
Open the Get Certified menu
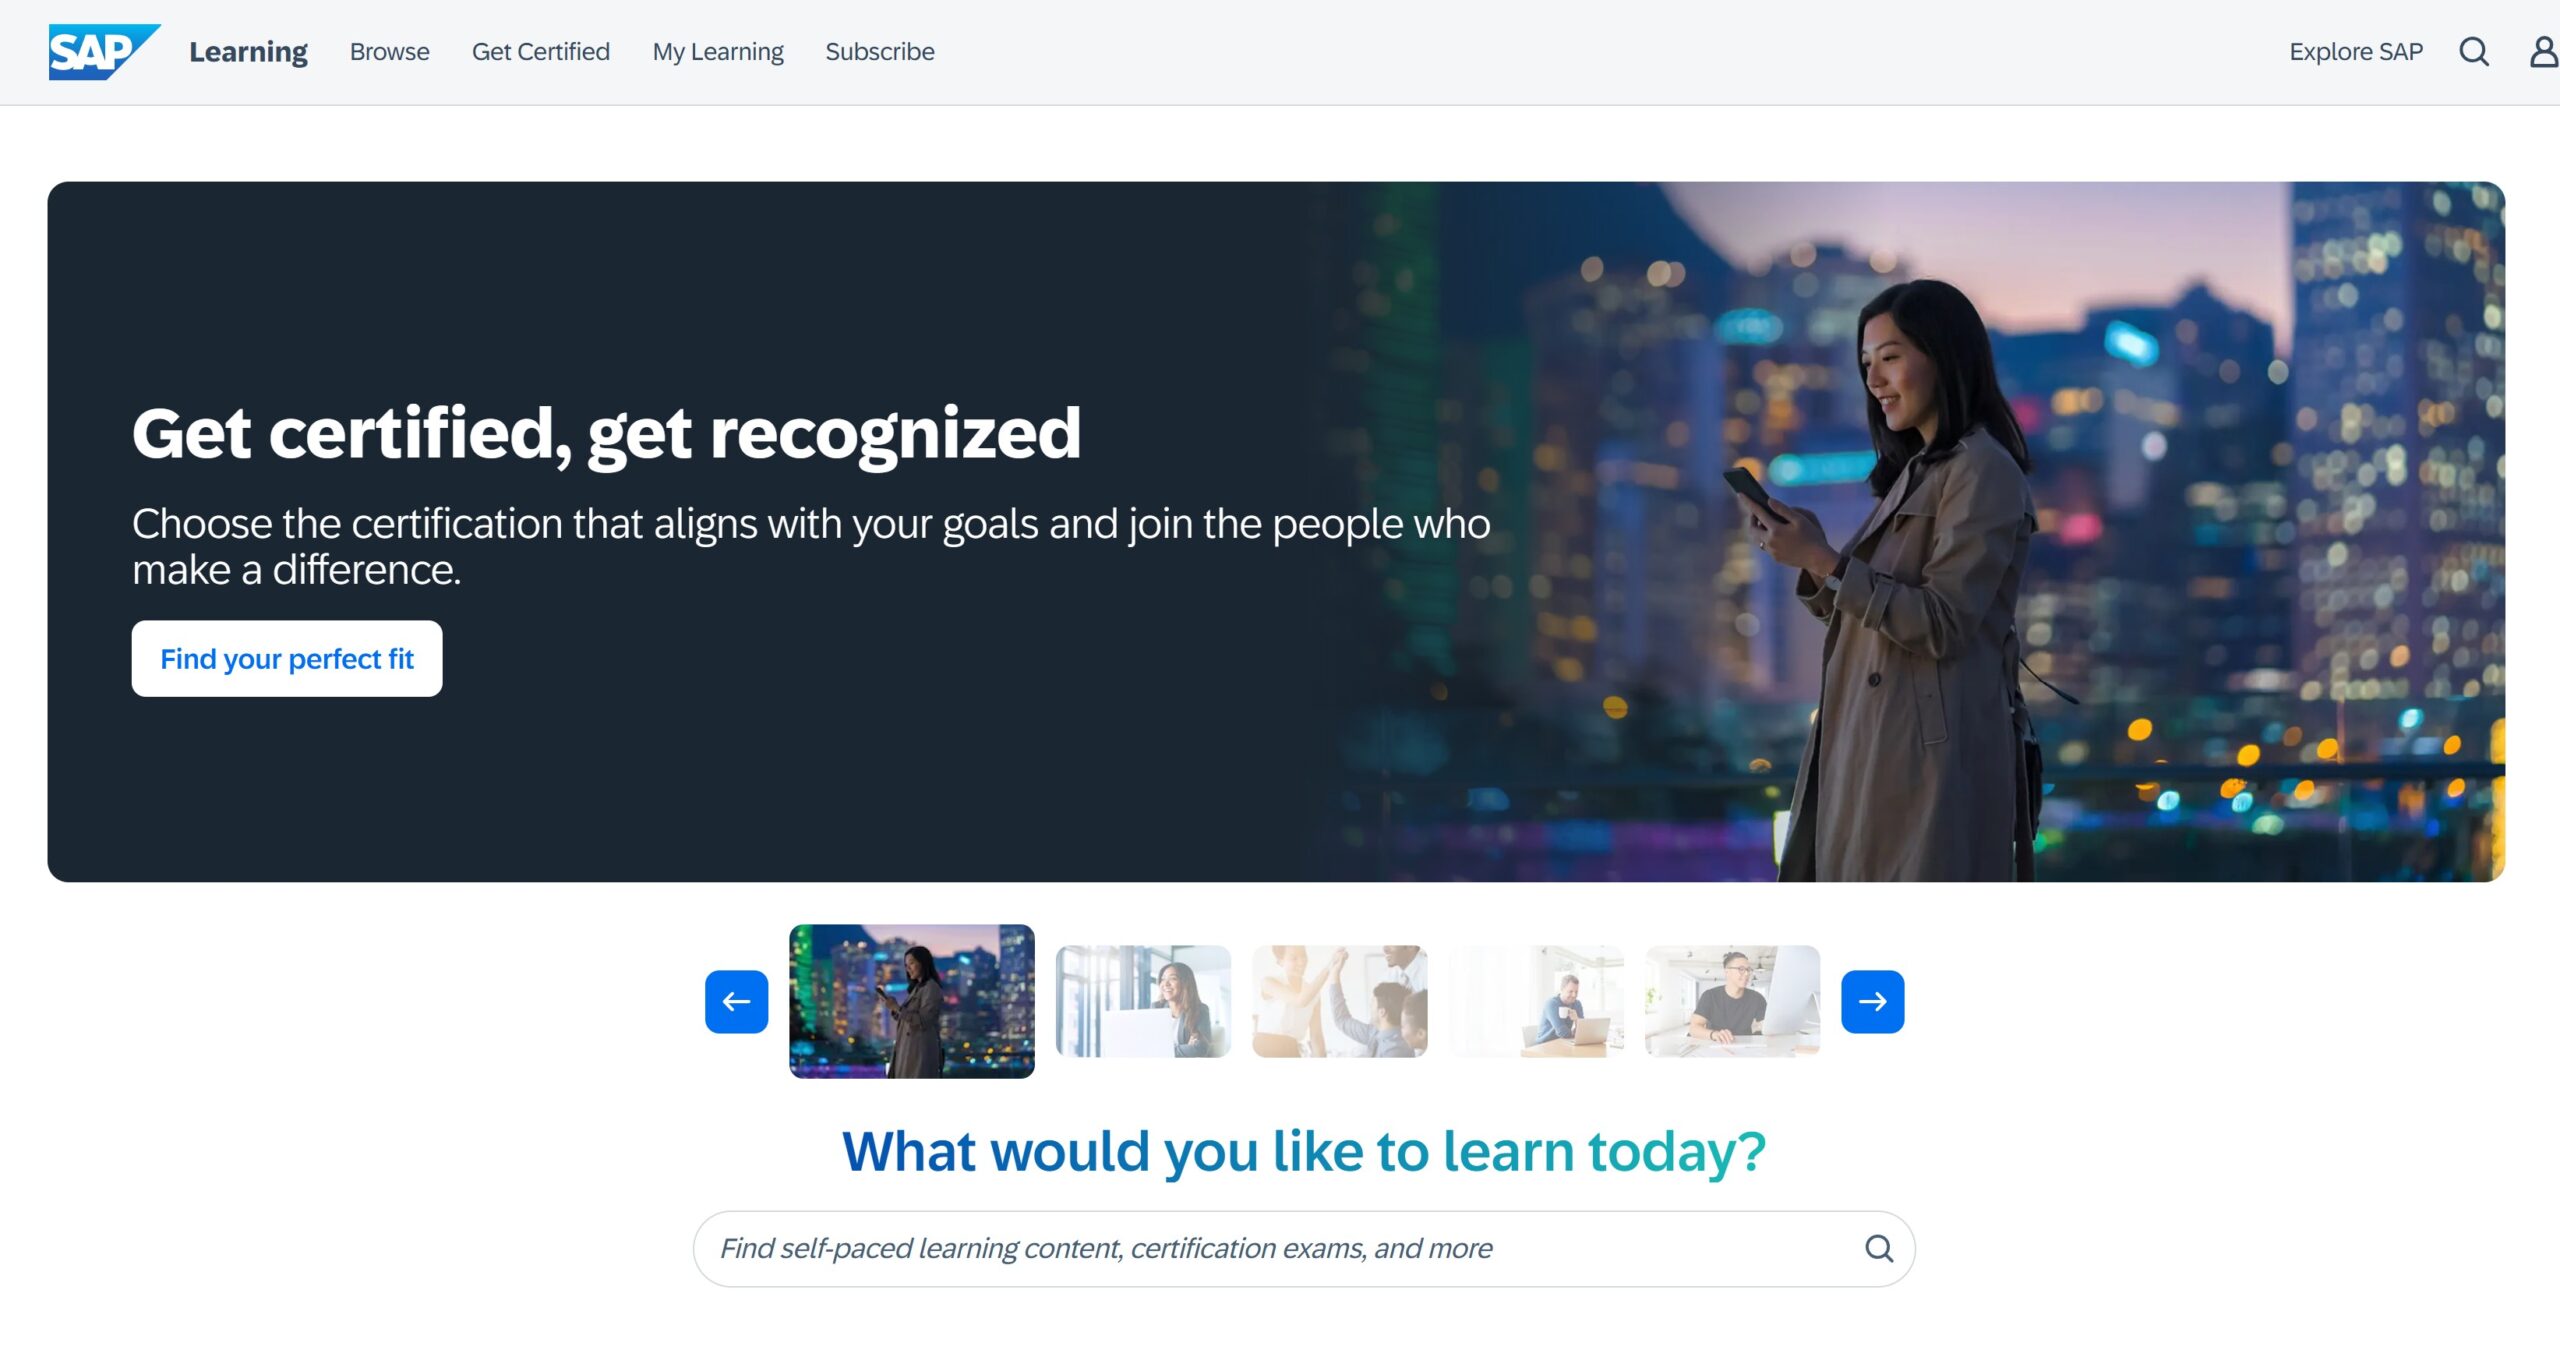click(x=540, y=52)
